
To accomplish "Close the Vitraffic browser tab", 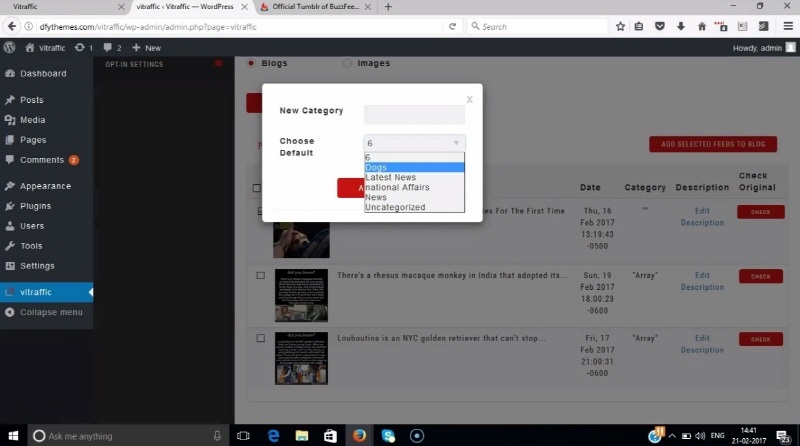I will click(x=121, y=7).
